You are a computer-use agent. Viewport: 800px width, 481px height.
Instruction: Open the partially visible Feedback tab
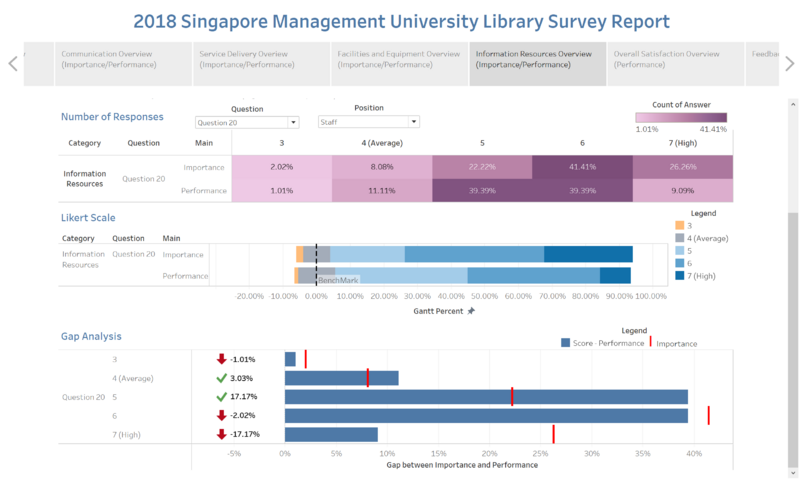(x=762, y=64)
